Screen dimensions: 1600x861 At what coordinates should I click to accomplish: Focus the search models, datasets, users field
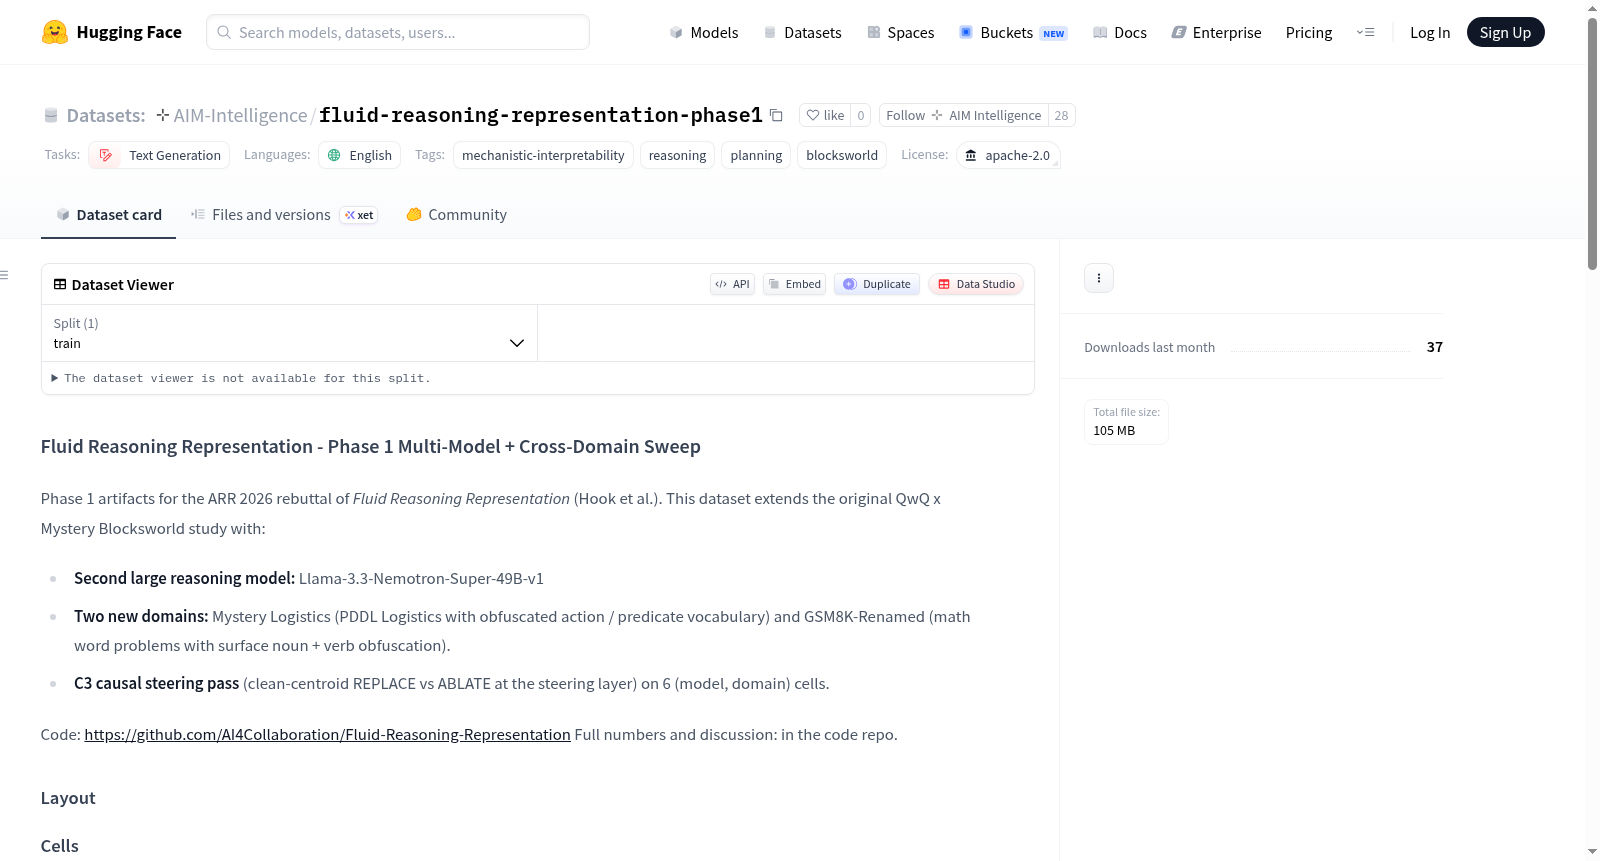point(398,32)
